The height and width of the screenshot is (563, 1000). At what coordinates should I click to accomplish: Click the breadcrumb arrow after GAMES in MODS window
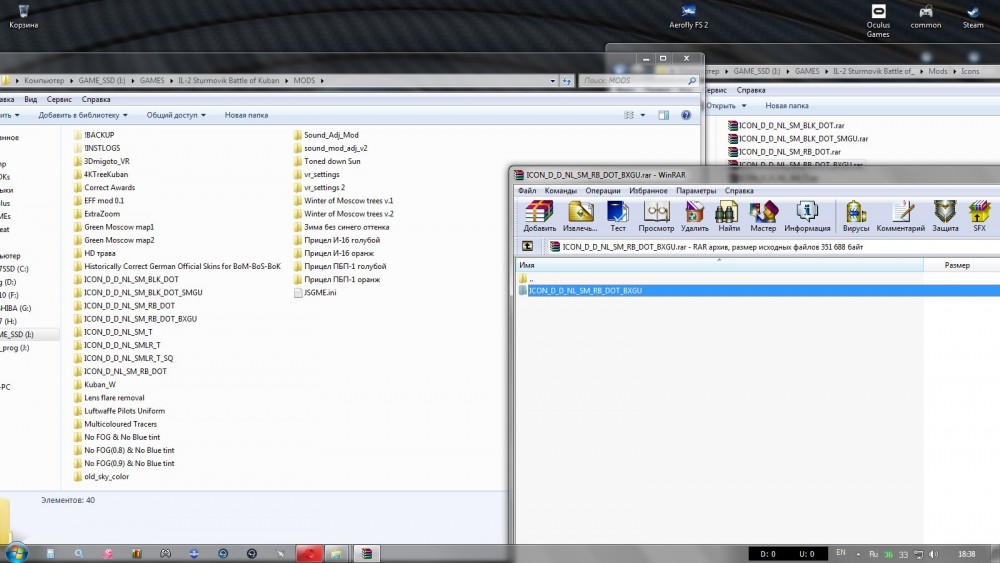click(171, 81)
